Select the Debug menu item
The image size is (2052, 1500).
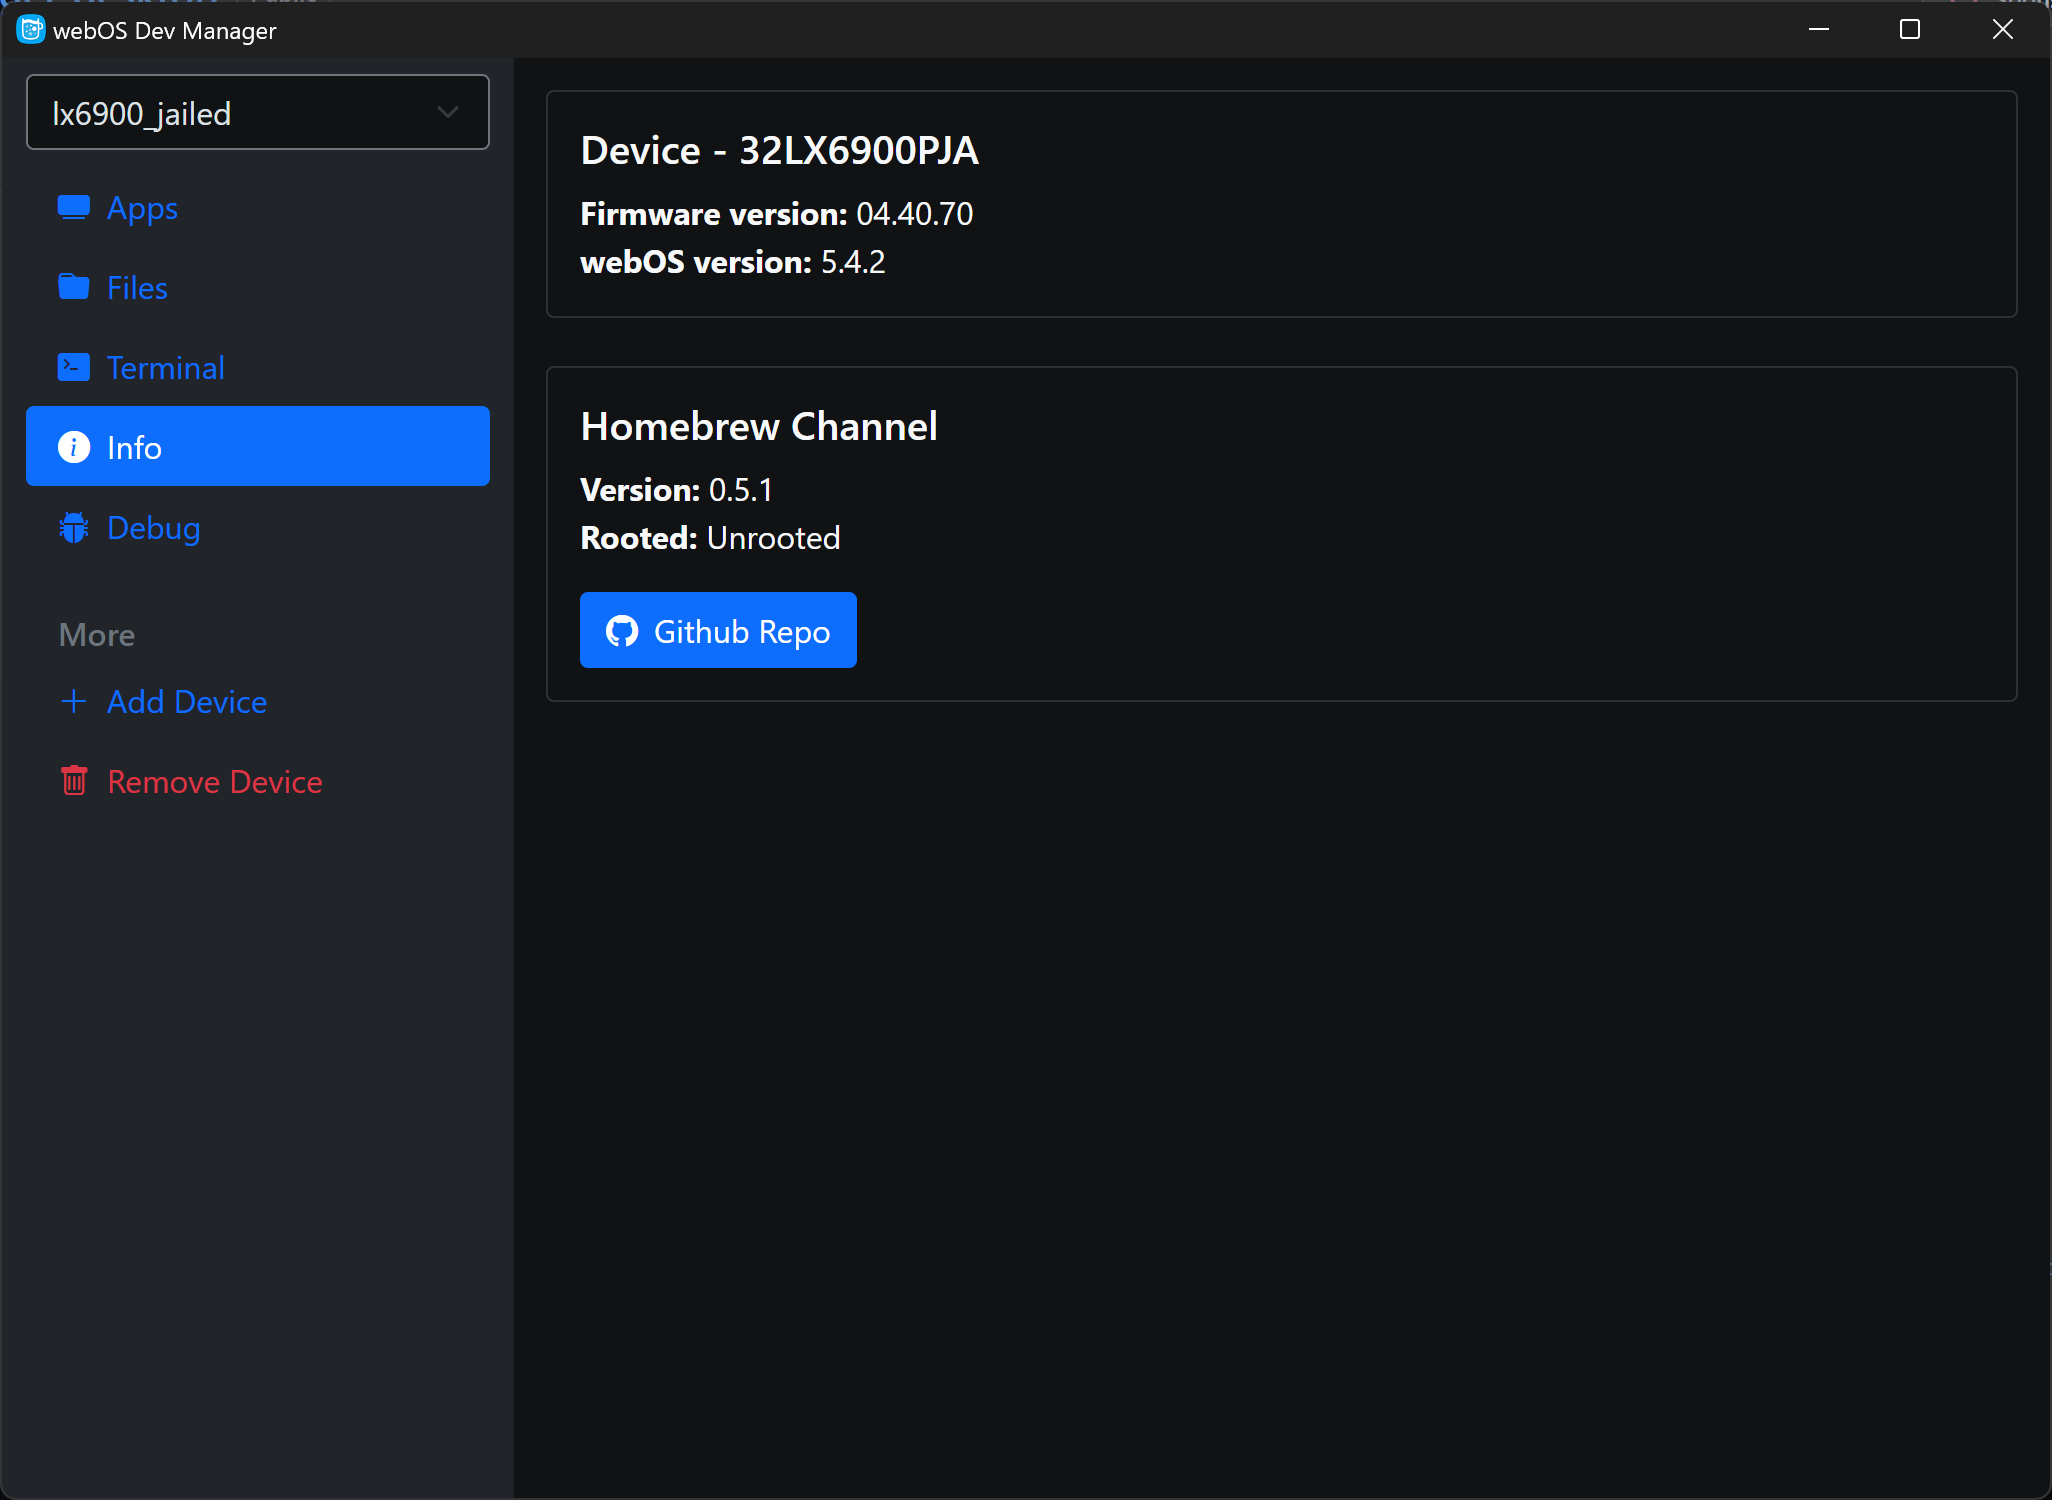click(153, 527)
